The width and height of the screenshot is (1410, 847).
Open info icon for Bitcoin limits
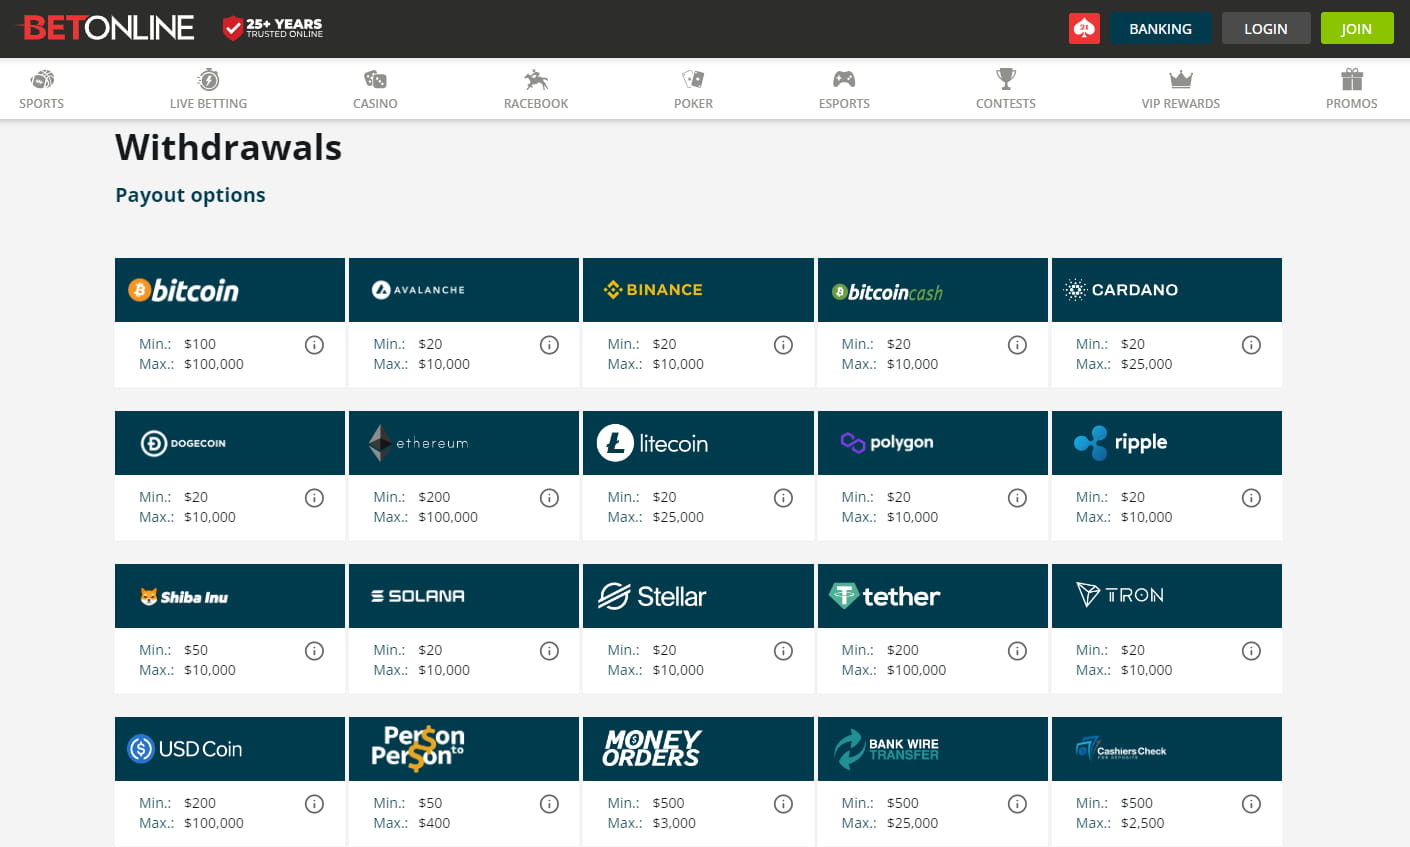314,345
